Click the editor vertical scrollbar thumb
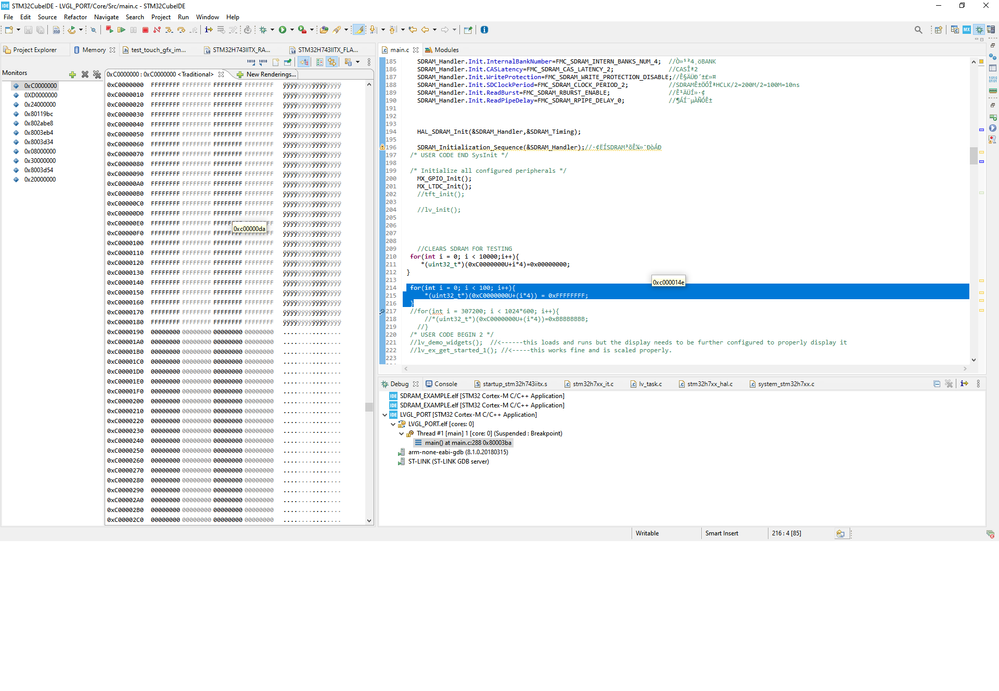The image size is (999, 691). point(974,155)
